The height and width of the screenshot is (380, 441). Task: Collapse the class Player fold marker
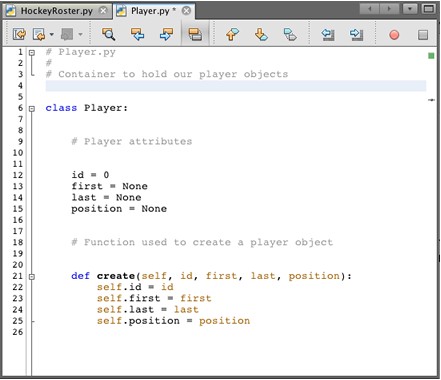(x=32, y=108)
